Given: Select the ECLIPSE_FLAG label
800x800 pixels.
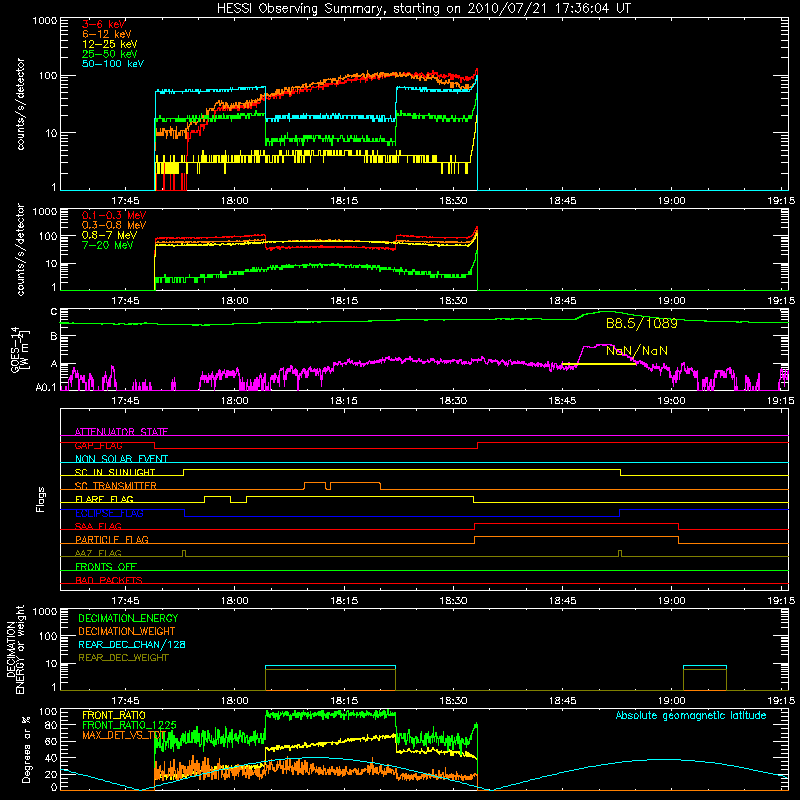Looking at the screenshot, I should (x=109, y=513).
